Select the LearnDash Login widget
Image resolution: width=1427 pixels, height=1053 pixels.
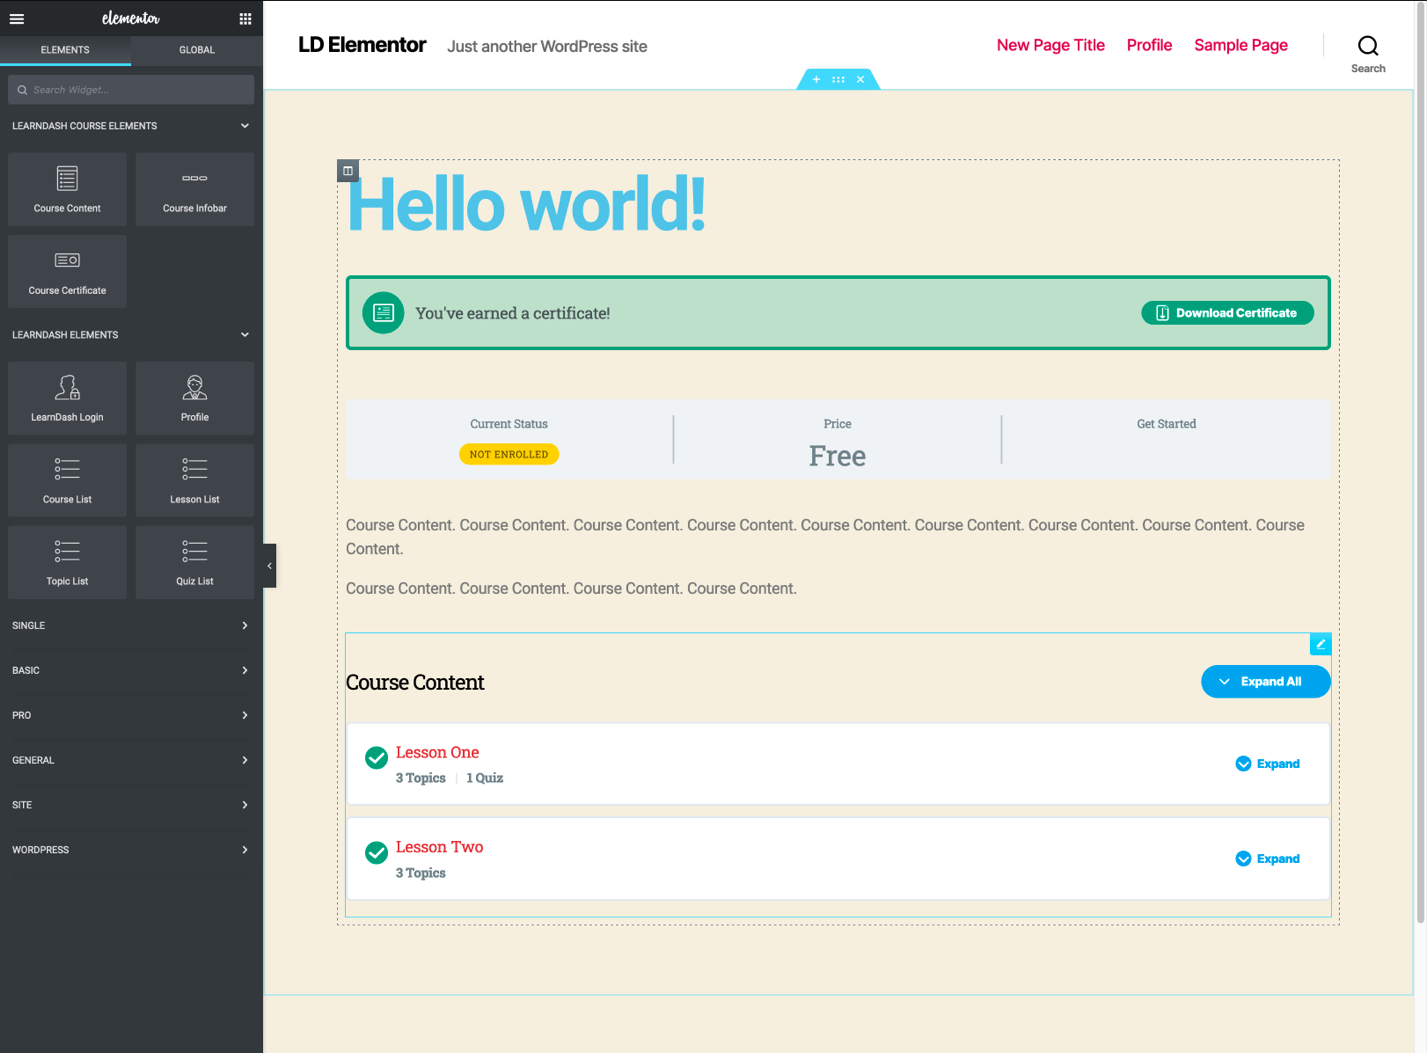67,398
